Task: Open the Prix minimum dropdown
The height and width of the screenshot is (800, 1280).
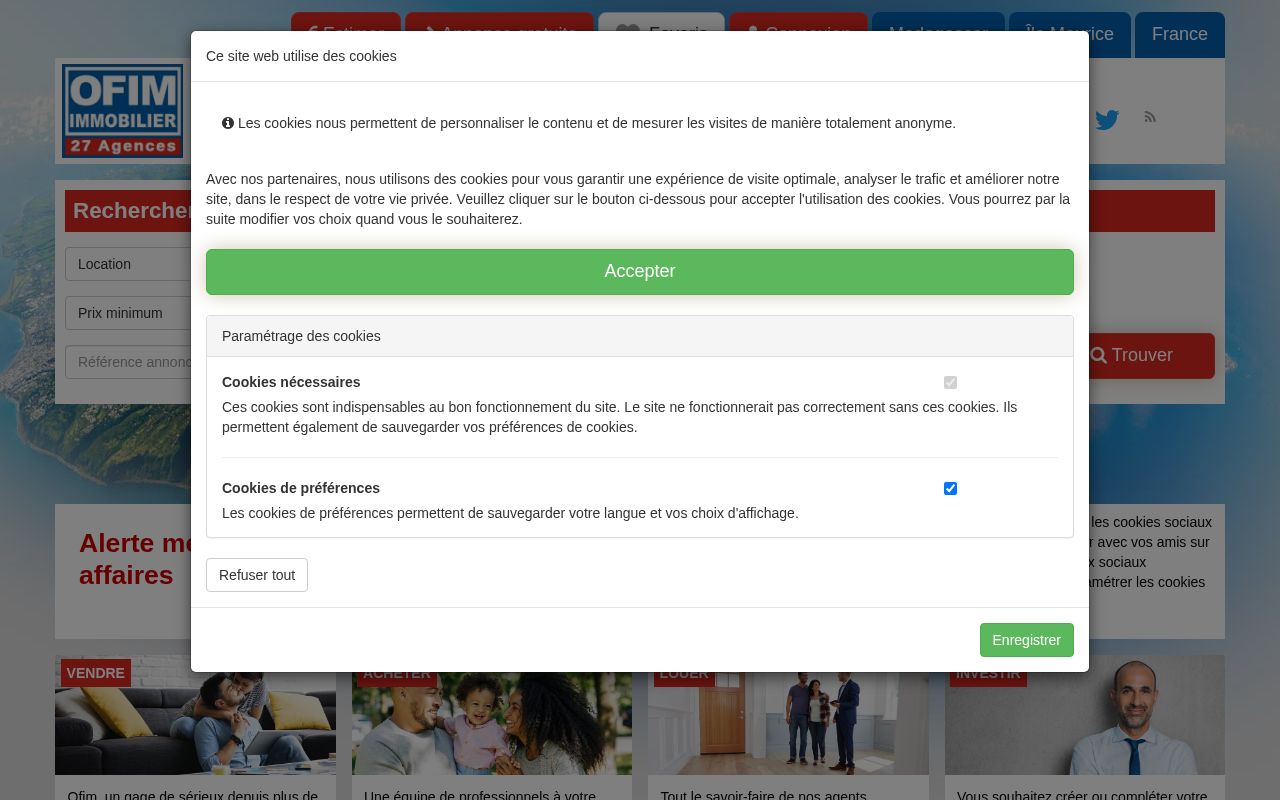Action: [128, 313]
